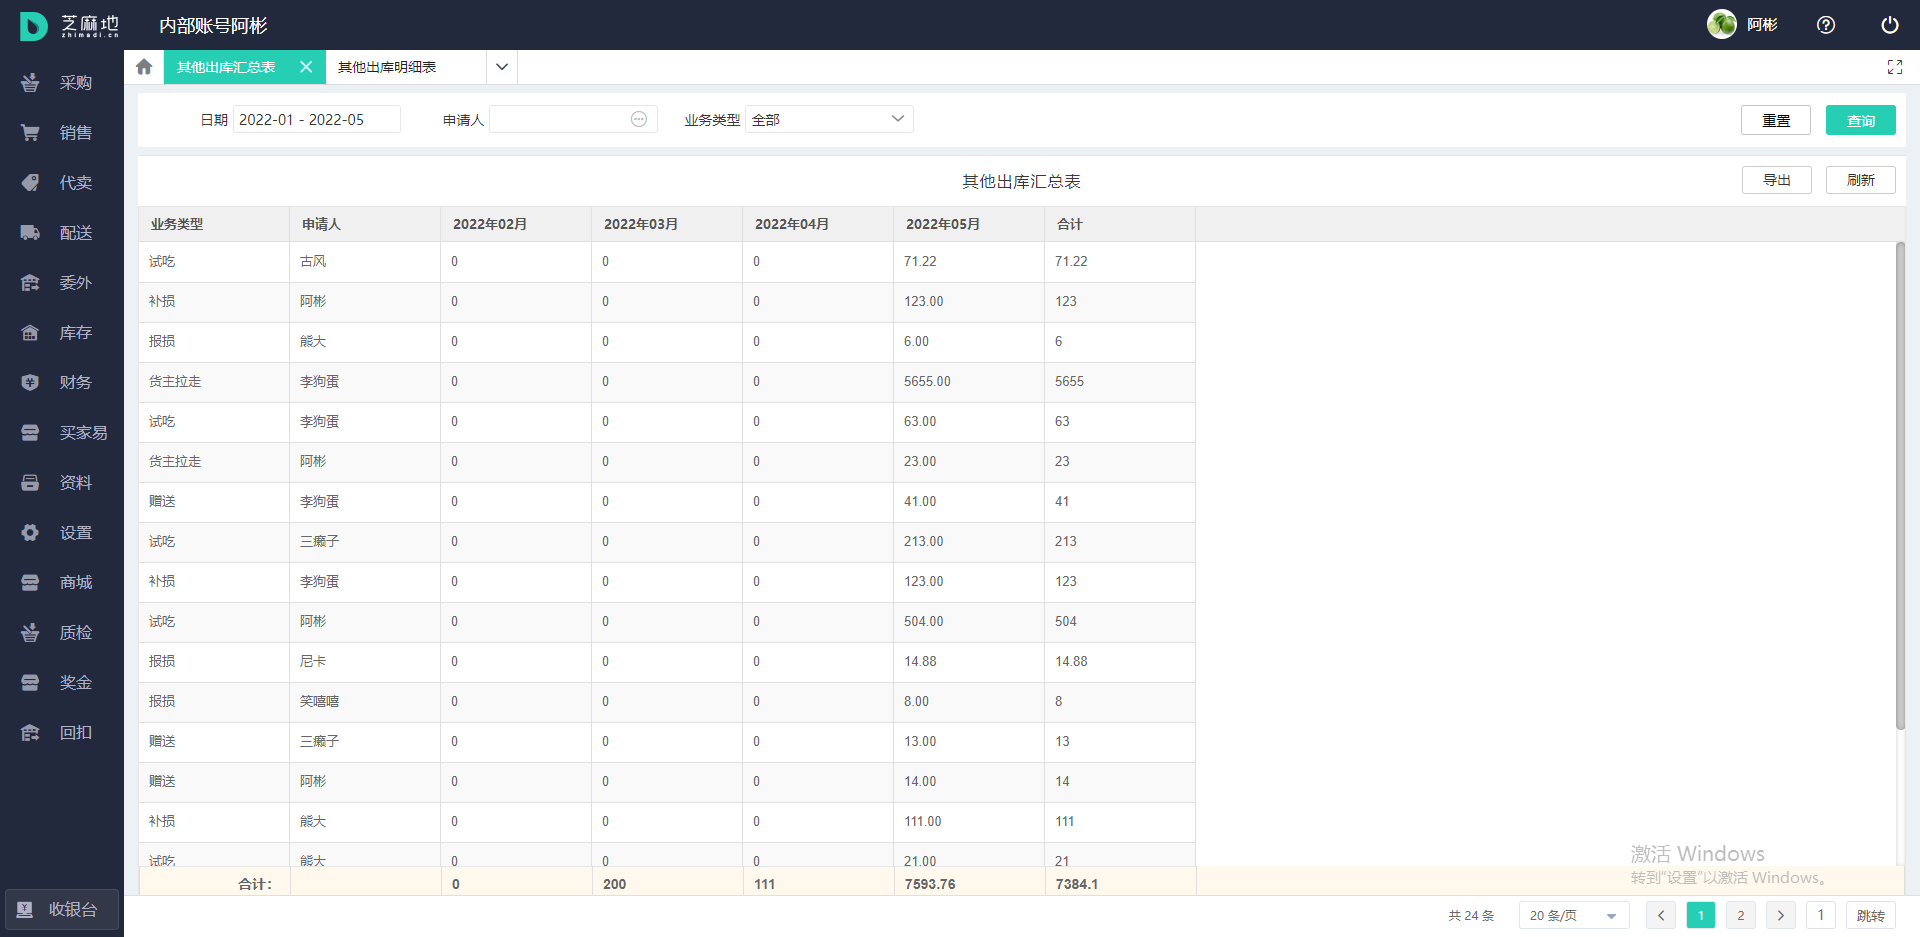The width and height of the screenshot is (1920, 937).
Task: Open the 商城 mall icon
Action: [x=30, y=583]
